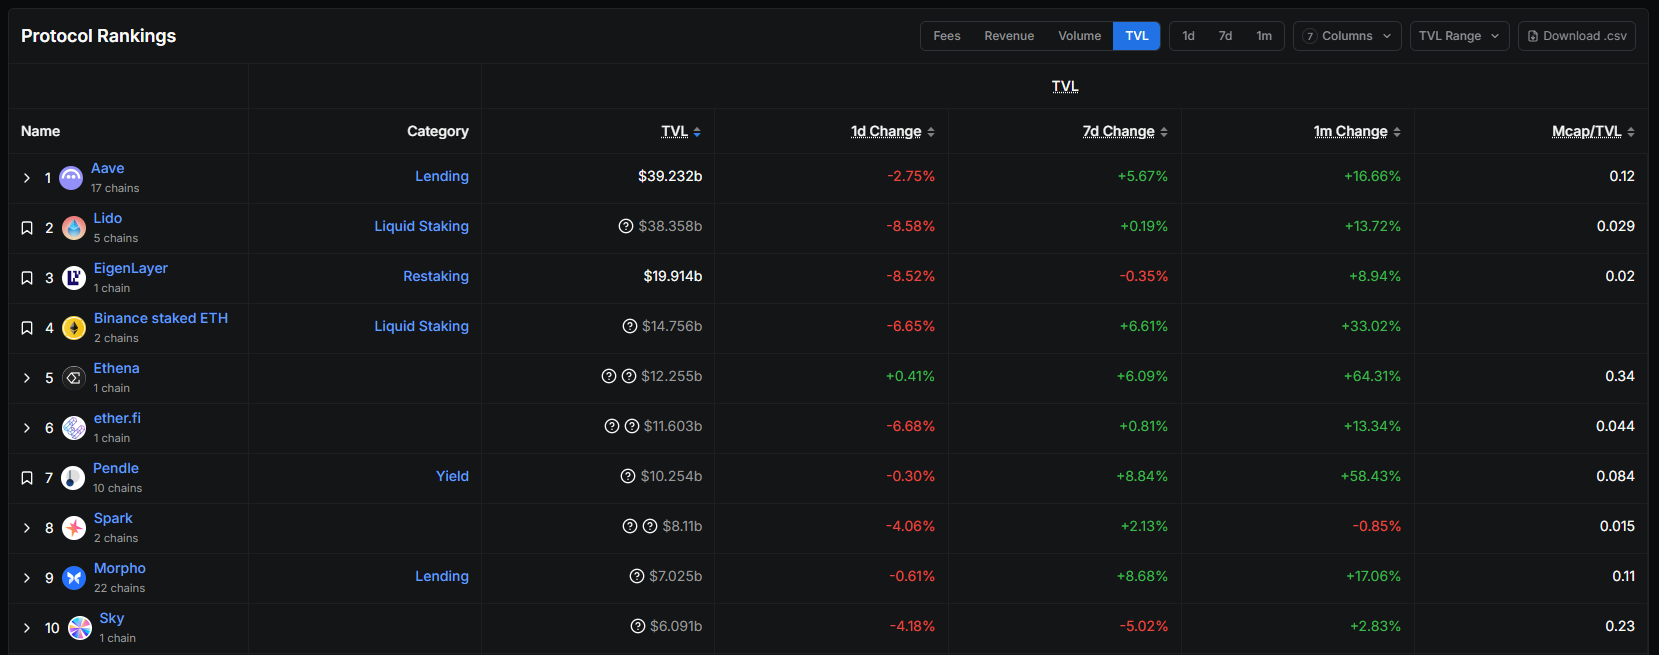Click the question mark icon beside Lido's TVL
This screenshot has width=1659, height=655.
pyautogui.click(x=626, y=226)
